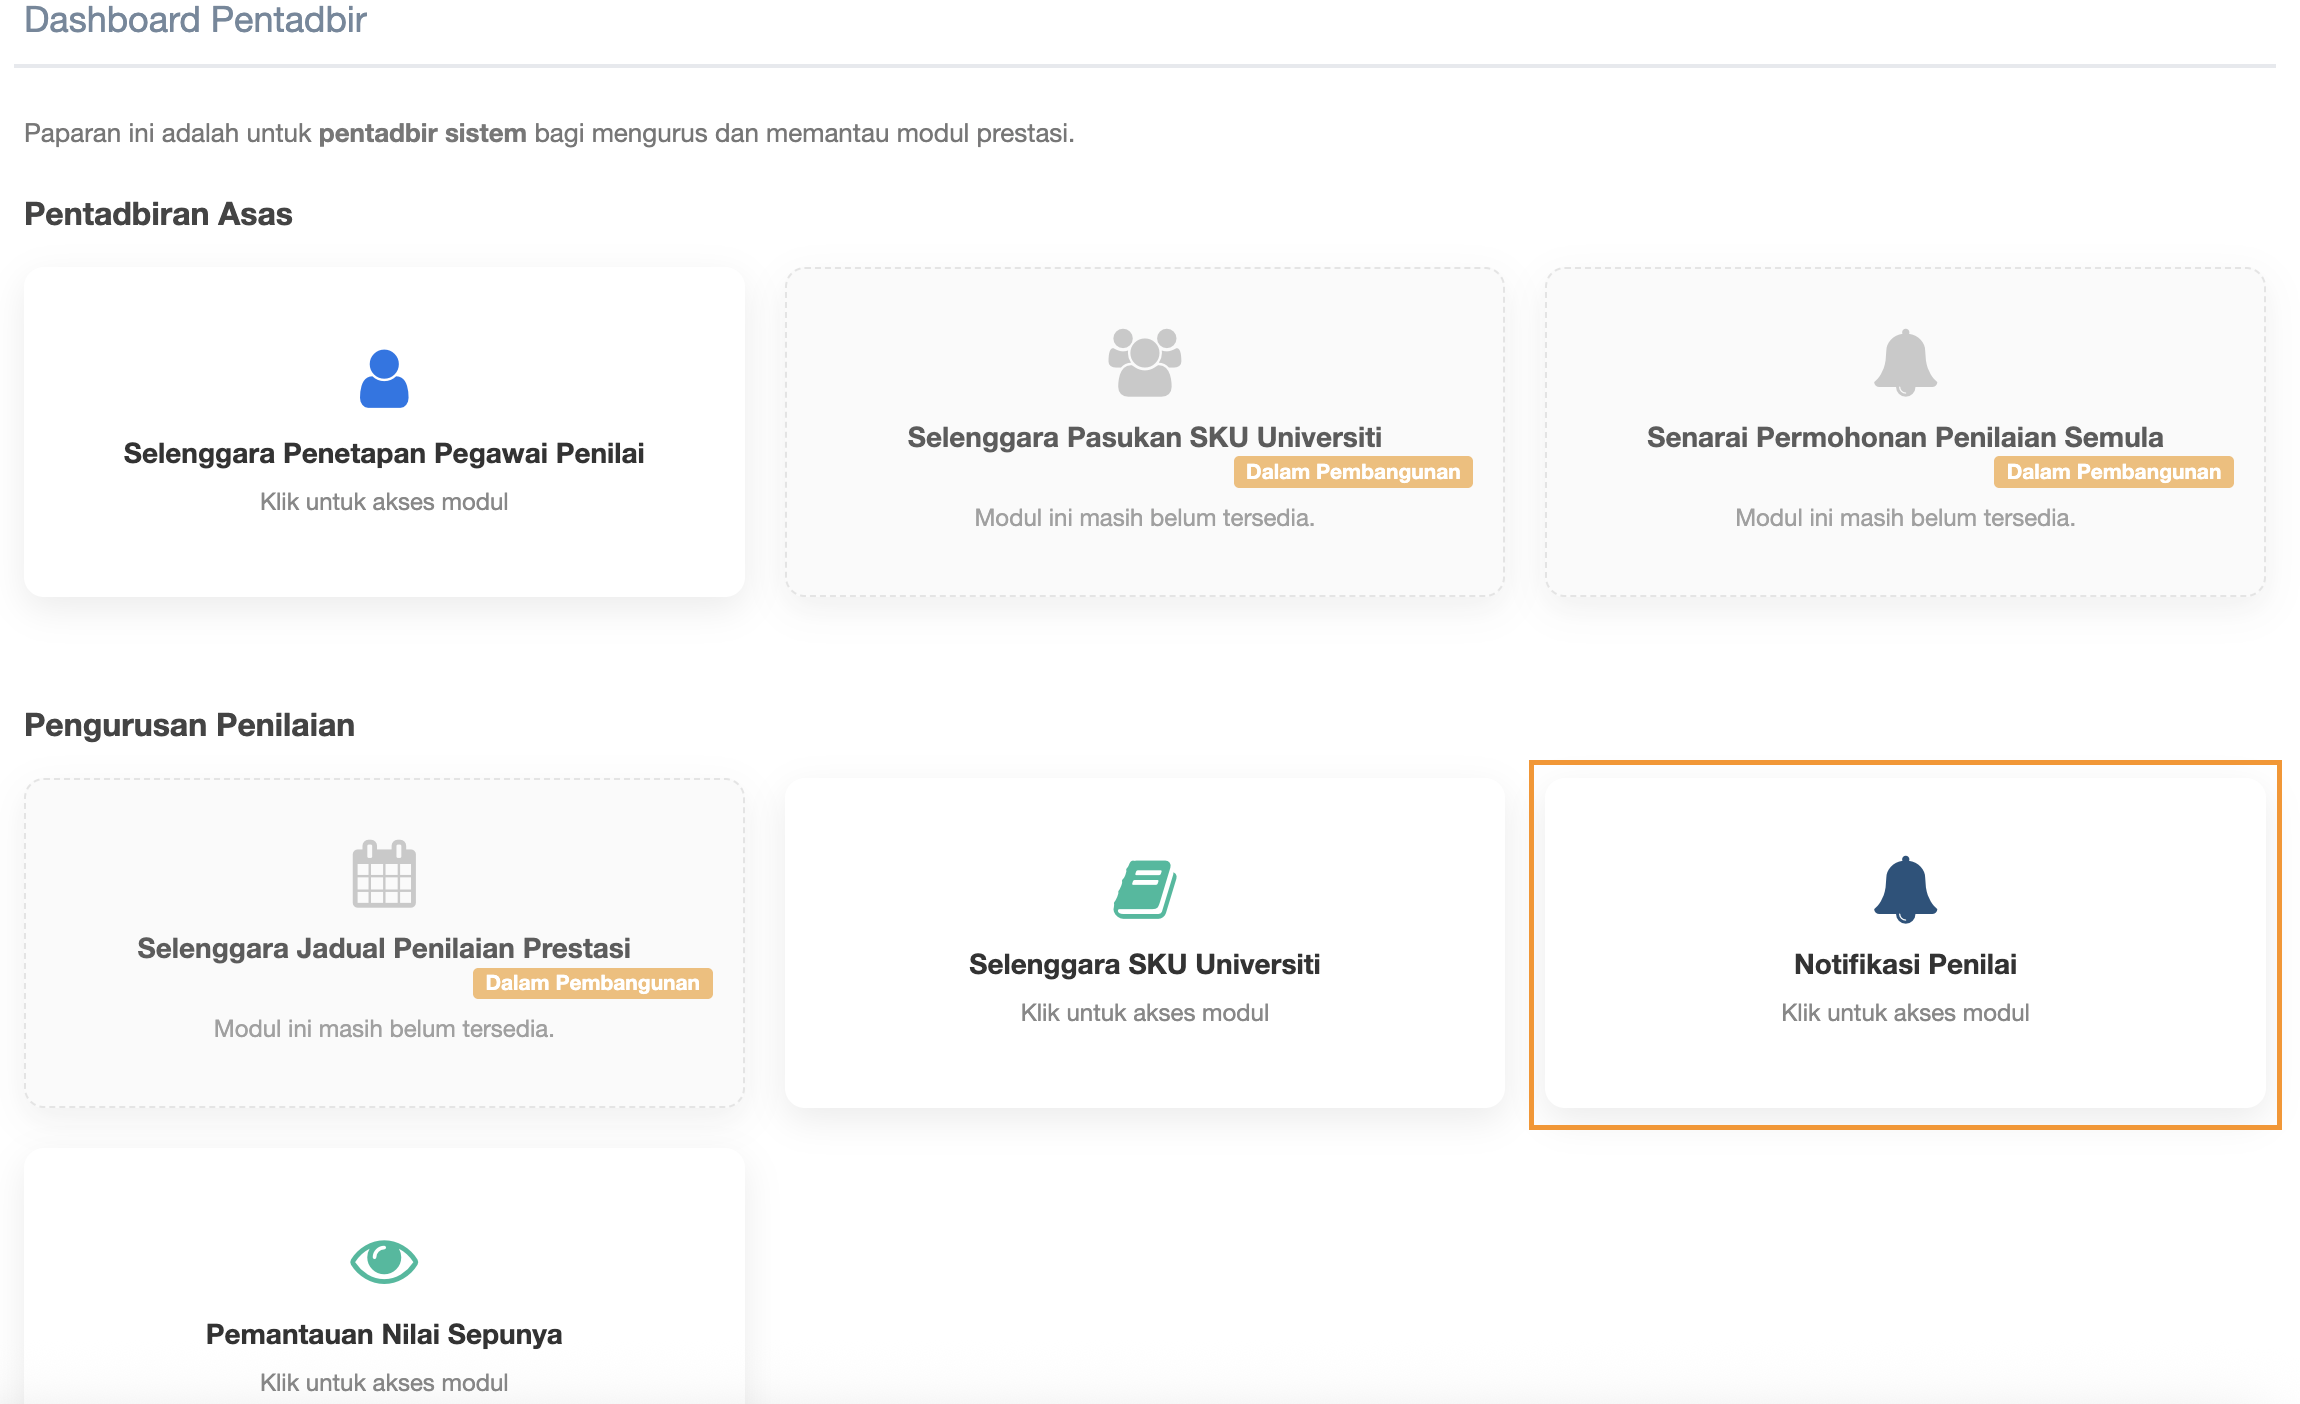Viewport: 2300px width, 1404px height.
Task: Click 'Klik untuk akses modul' under Notifikasi Penilai
Action: coord(1904,1013)
